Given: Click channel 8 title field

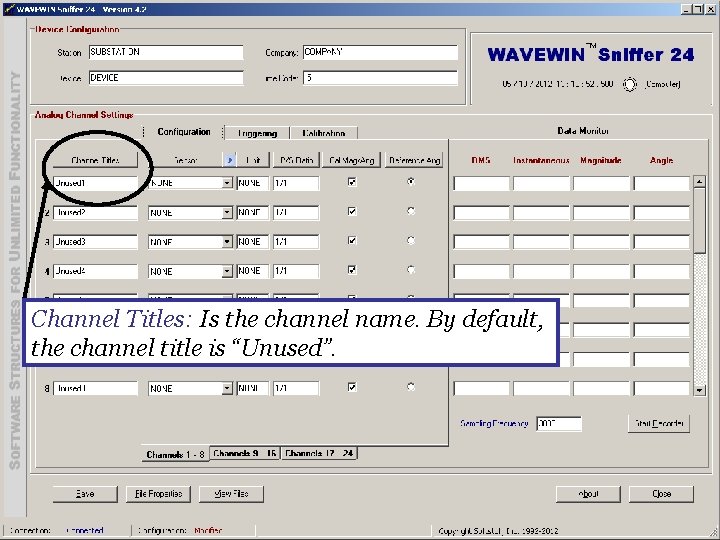Looking at the screenshot, I should (x=95, y=389).
